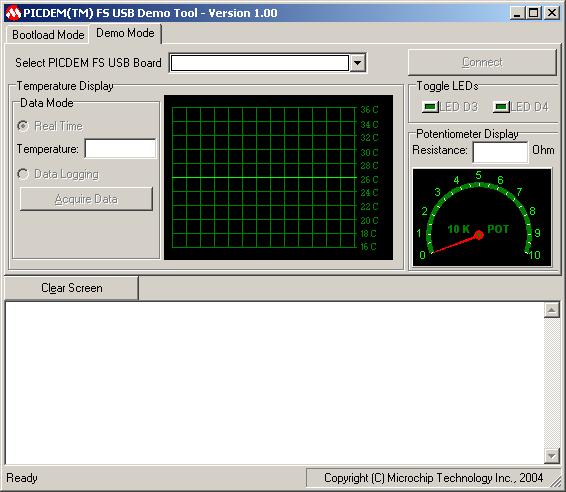Click the 10 K POT gauge dial

coord(482,217)
